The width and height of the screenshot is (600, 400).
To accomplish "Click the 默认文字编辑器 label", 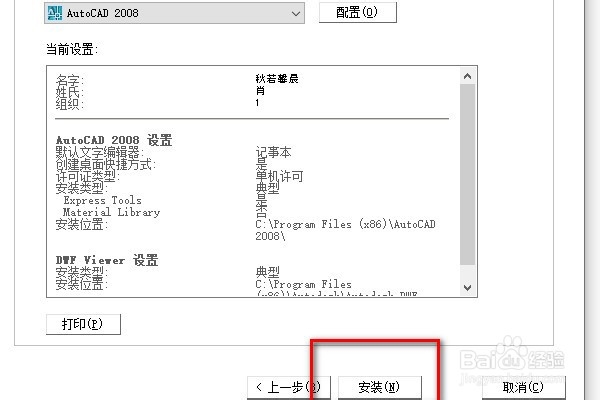I will click(99, 152).
